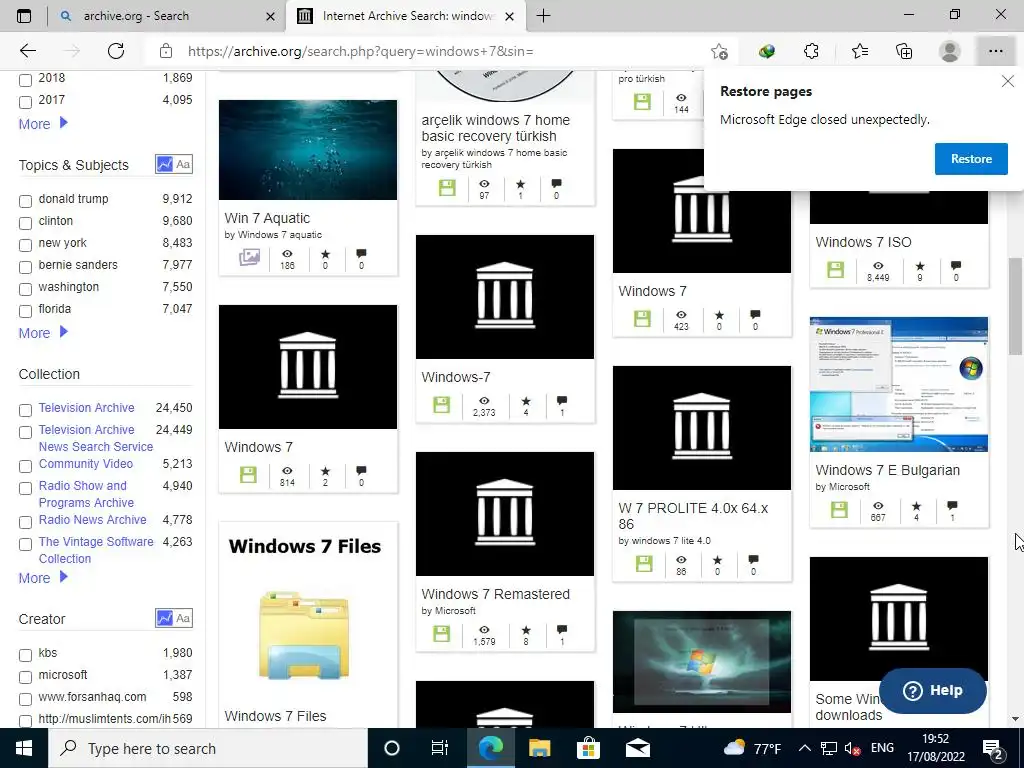The image size is (1024, 768).
Task: Open the Collections icon
Action: point(904,51)
